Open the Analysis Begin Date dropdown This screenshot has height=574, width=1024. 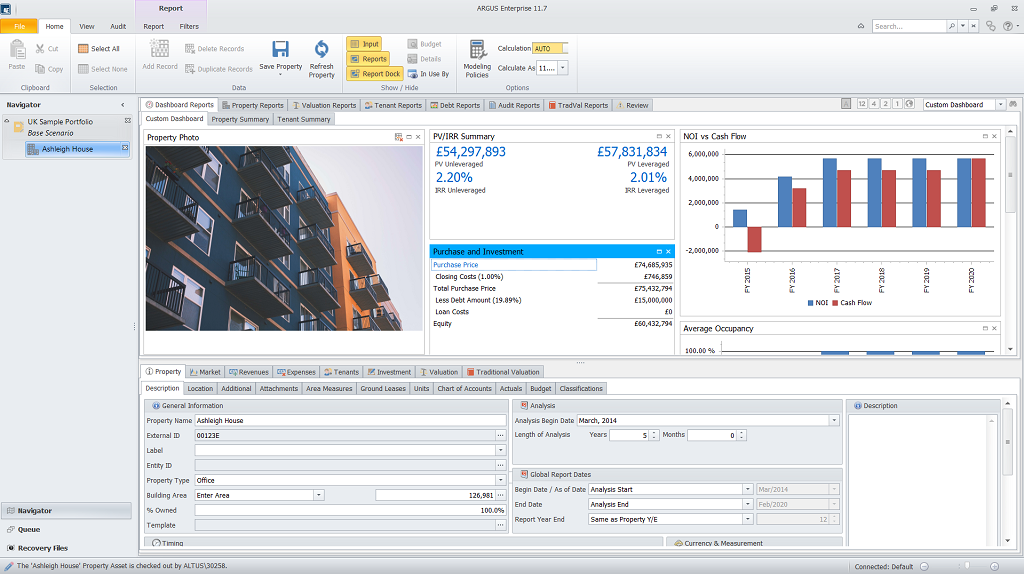point(833,421)
